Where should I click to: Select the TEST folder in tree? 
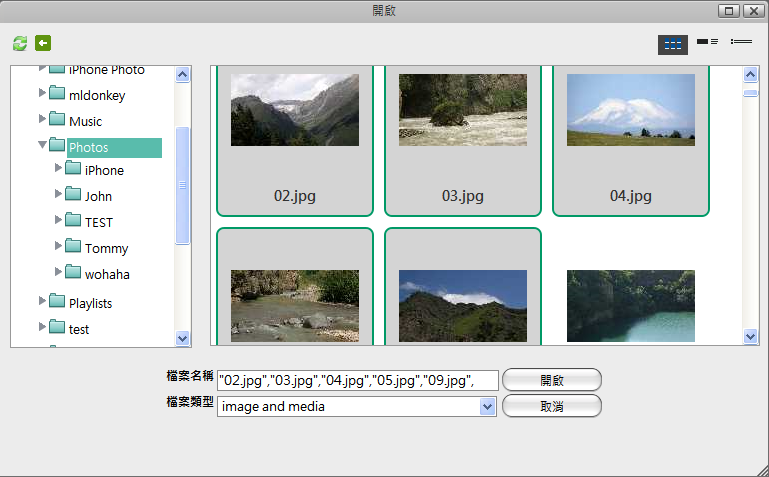coord(98,222)
